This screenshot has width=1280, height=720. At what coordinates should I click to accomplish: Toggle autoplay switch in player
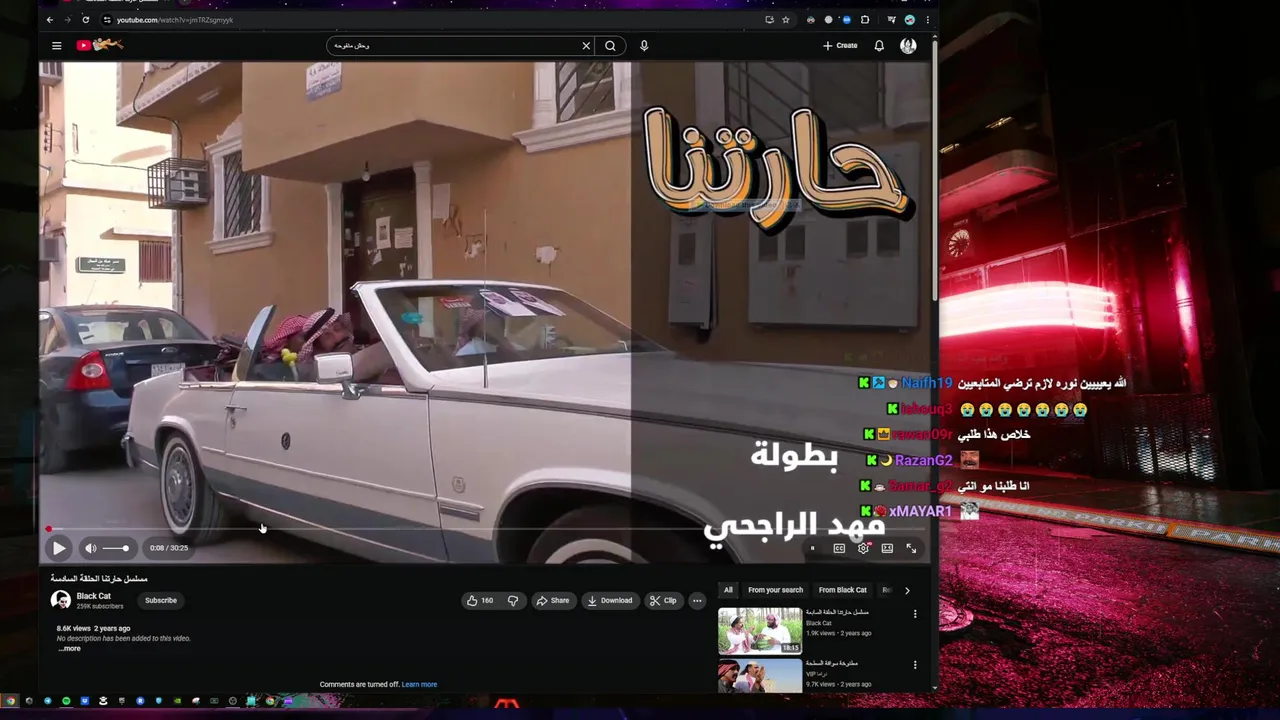pos(813,548)
